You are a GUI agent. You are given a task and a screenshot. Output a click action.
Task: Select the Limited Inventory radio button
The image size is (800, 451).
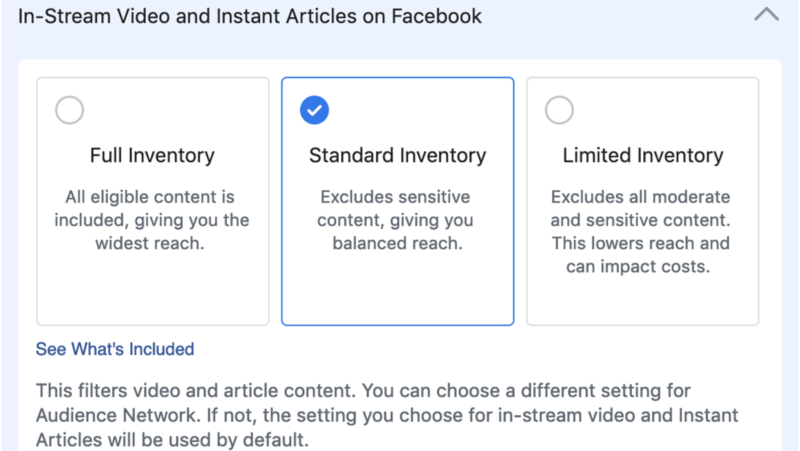point(560,111)
